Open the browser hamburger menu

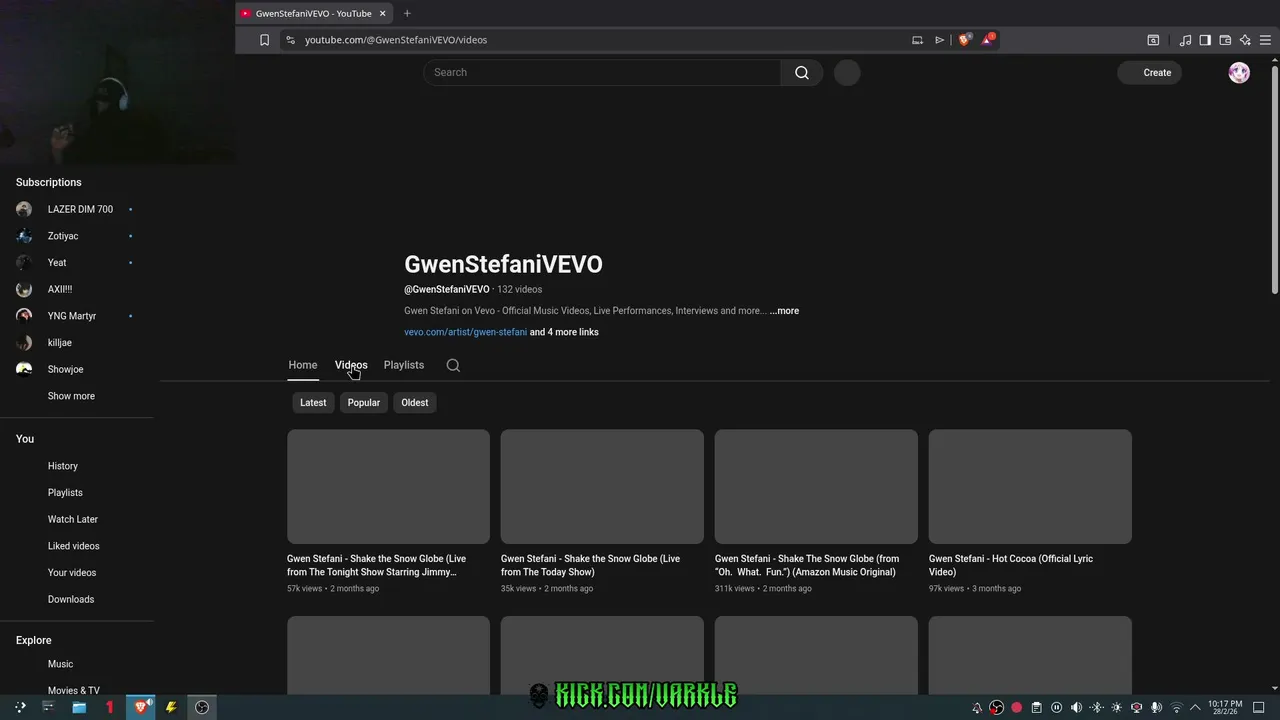tap(1266, 40)
